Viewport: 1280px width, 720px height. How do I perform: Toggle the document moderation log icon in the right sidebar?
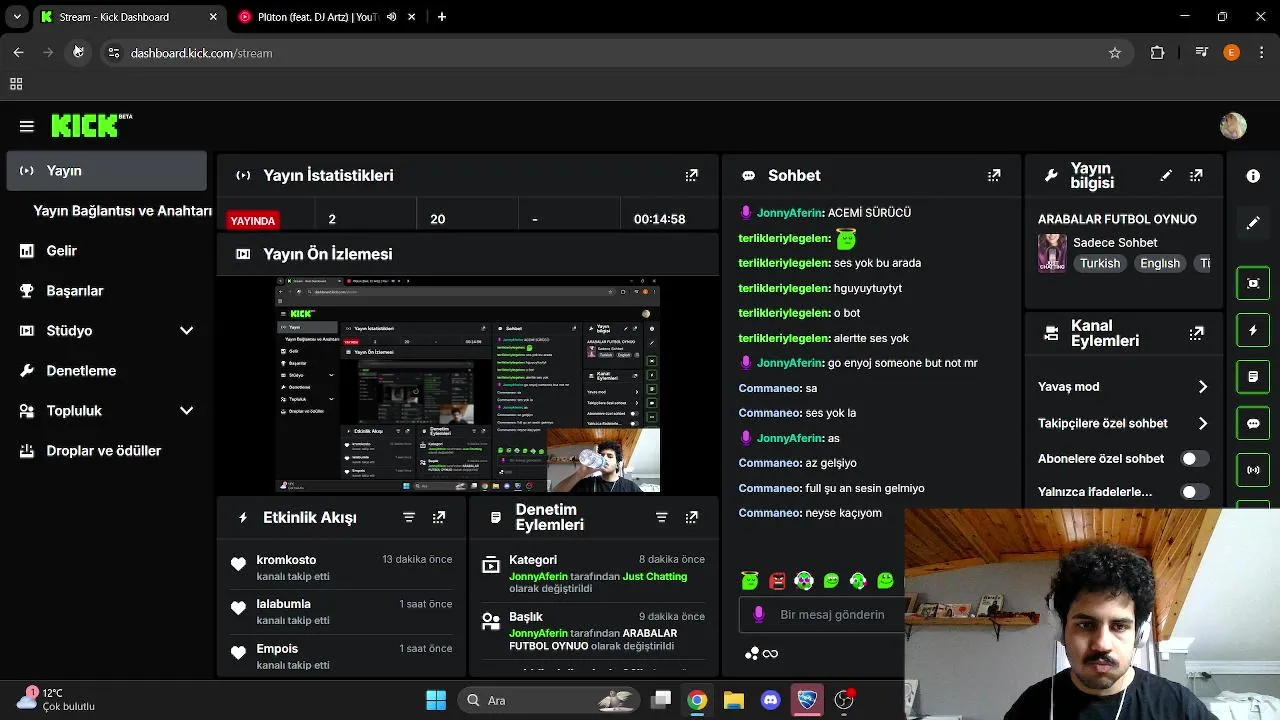(1253, 377)
